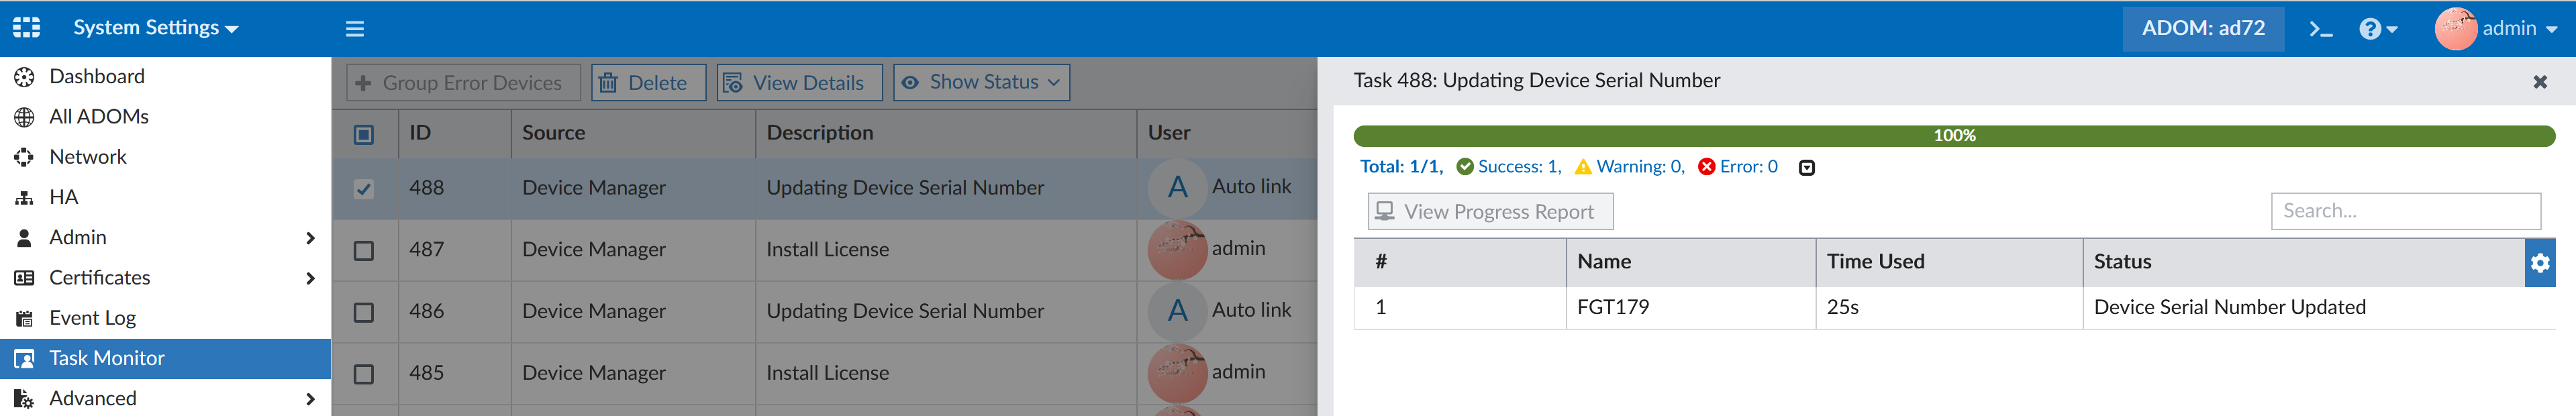Screen dimensions: 2576x416
Task: Click the admin avatar picture
Action: coord(2455,29)
